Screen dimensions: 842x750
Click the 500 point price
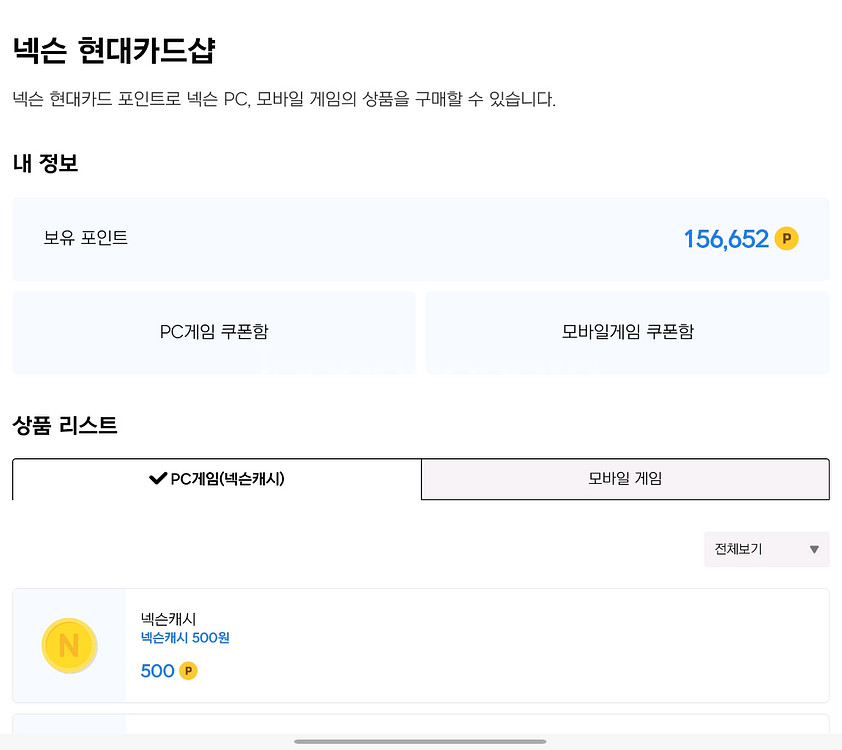click(157, 671)
